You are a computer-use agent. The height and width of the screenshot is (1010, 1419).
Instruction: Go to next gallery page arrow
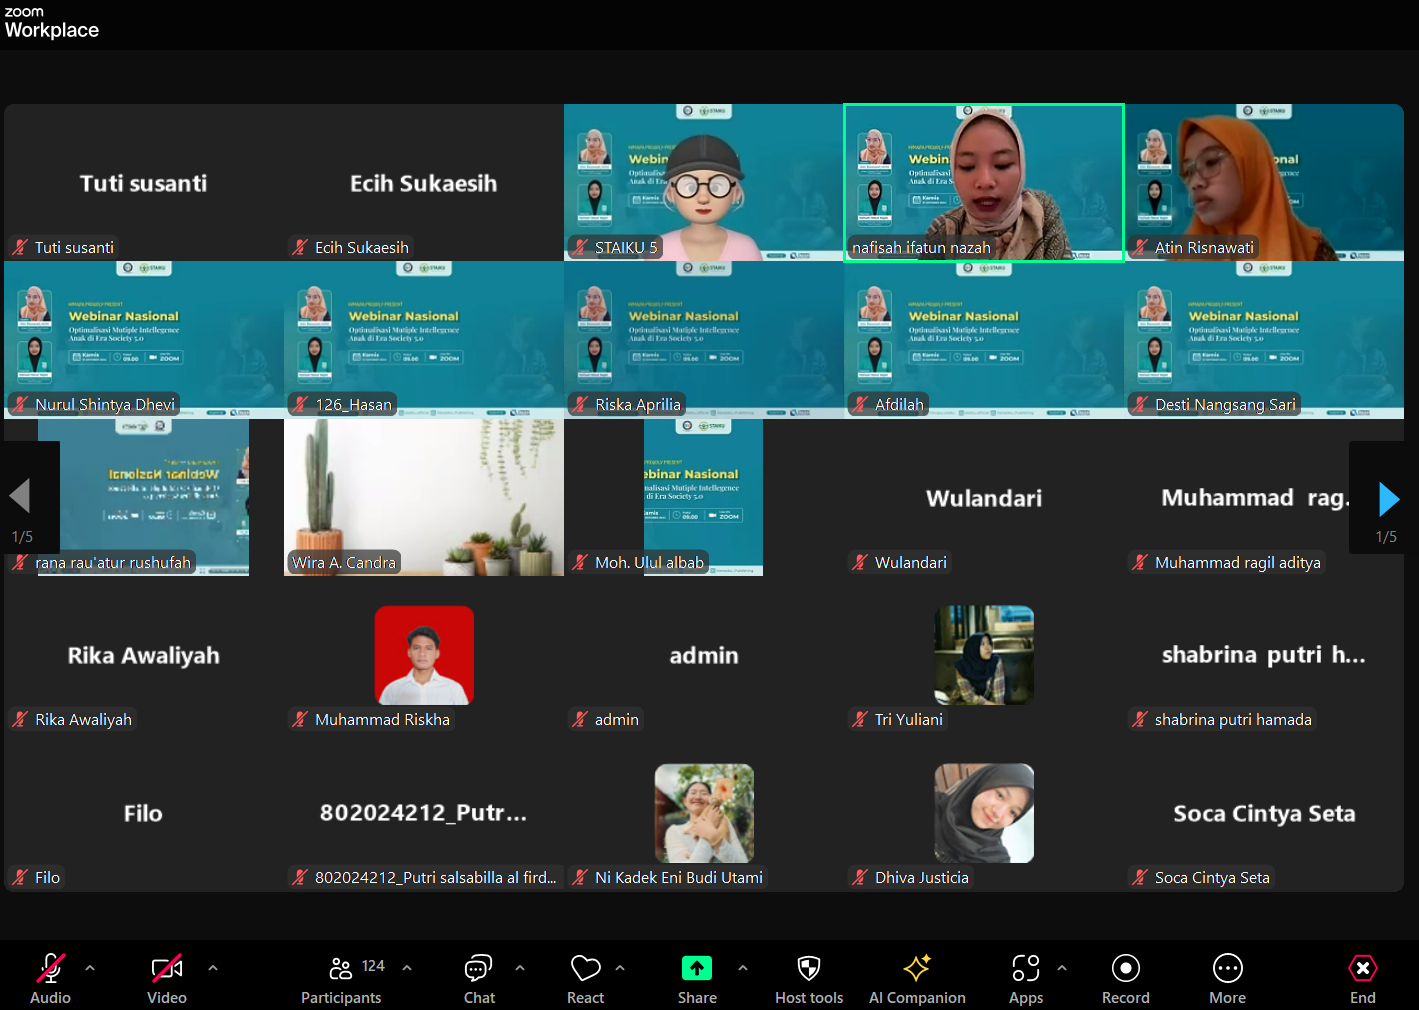tap(1388, 498)
